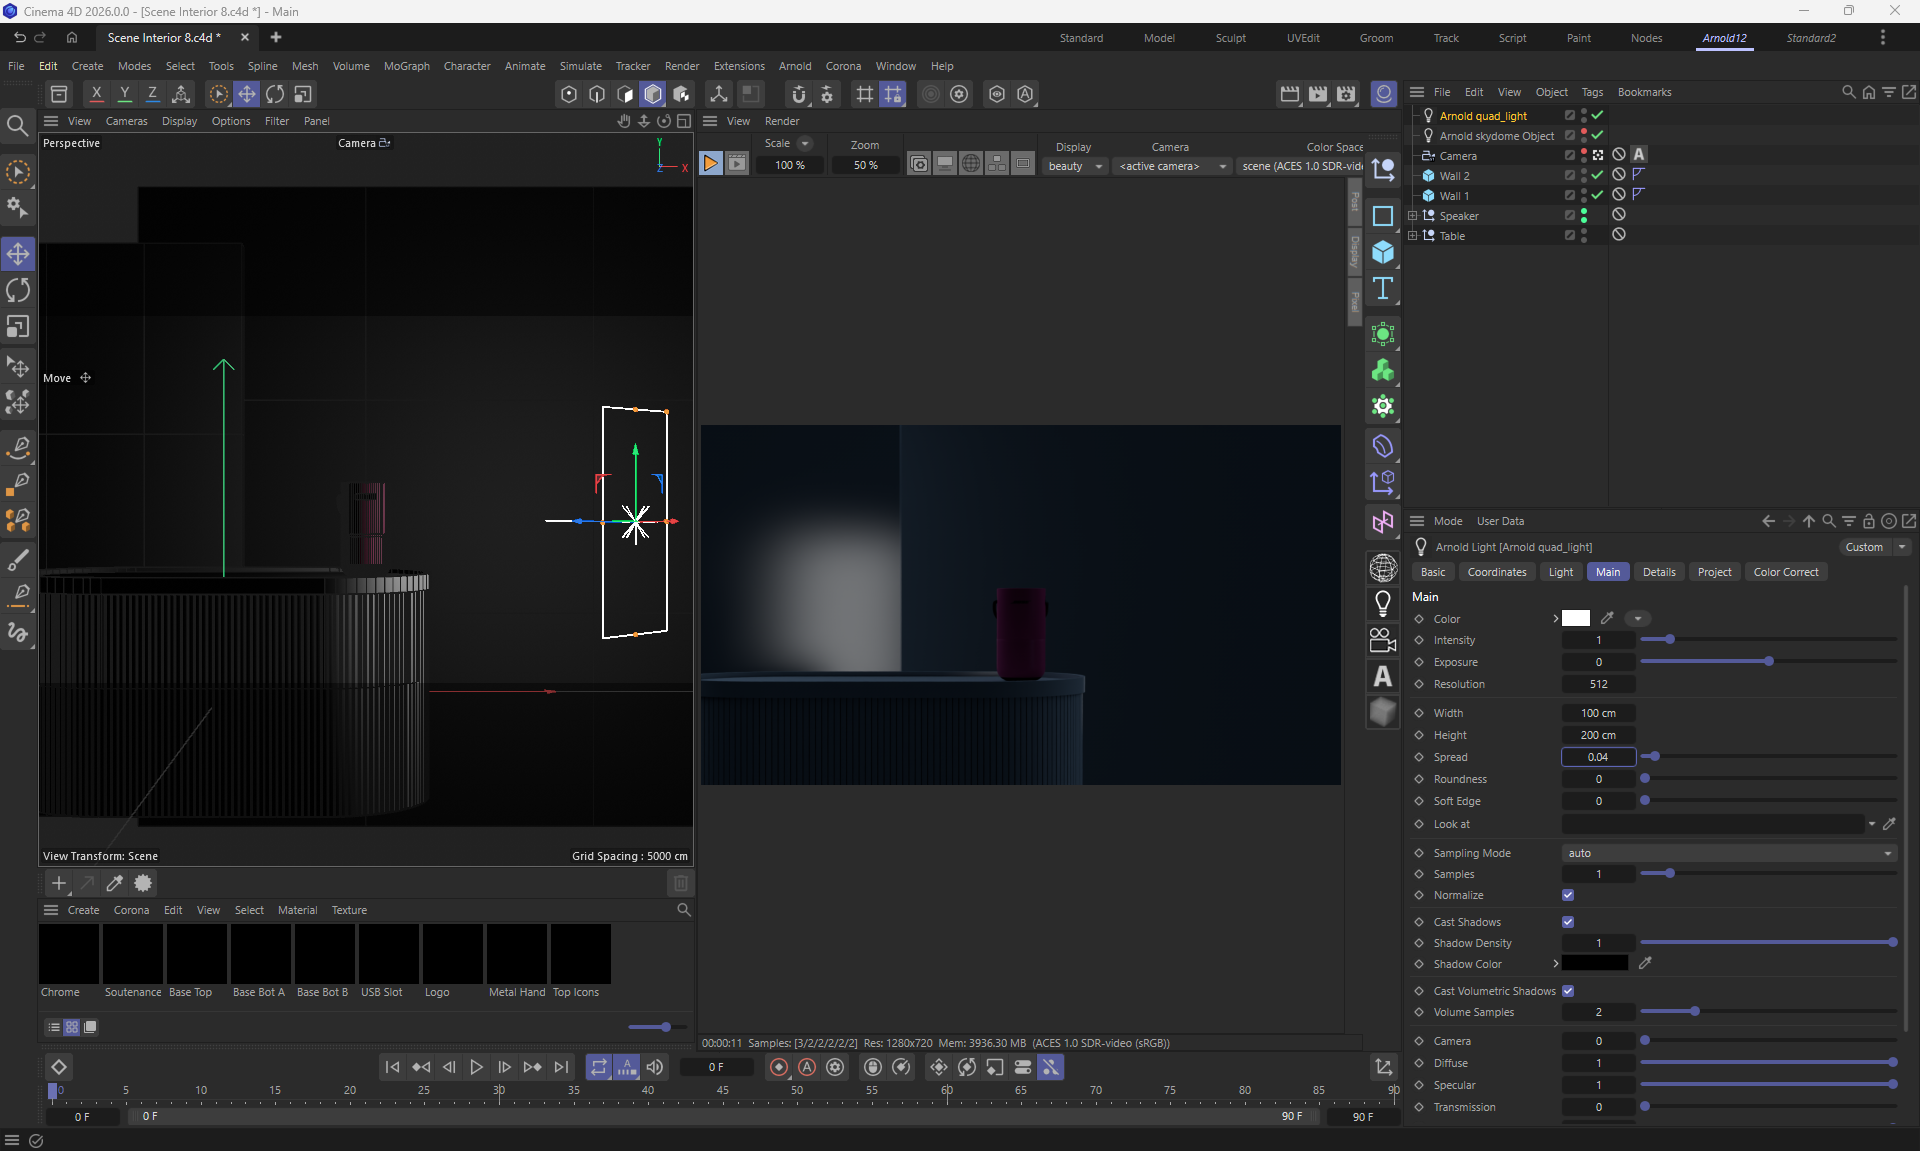Screen dimensions: 1920x1151
Task: Click the Light object palette icon
Action: click(x=1383, y=604)
